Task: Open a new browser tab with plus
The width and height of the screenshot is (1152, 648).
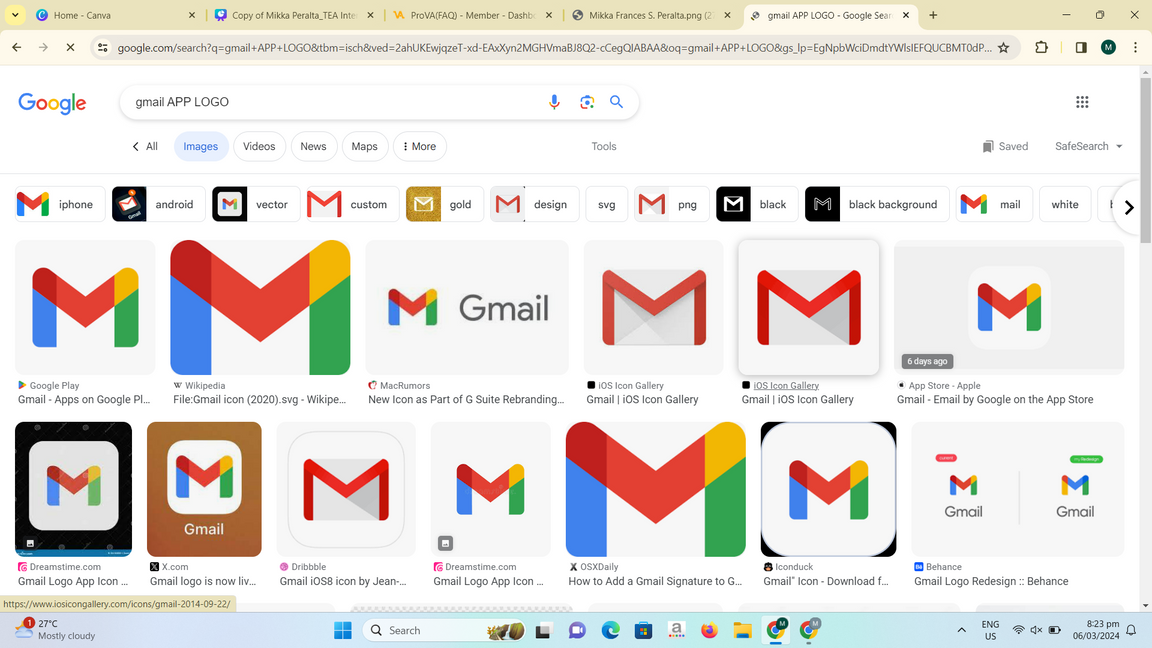Action: (933, 15)
